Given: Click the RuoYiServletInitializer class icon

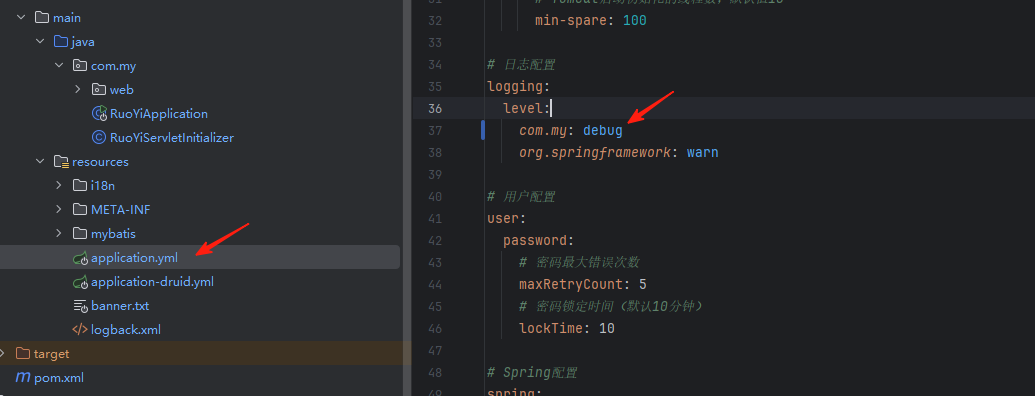Looking at the screenshot, I should pos(98,137).
